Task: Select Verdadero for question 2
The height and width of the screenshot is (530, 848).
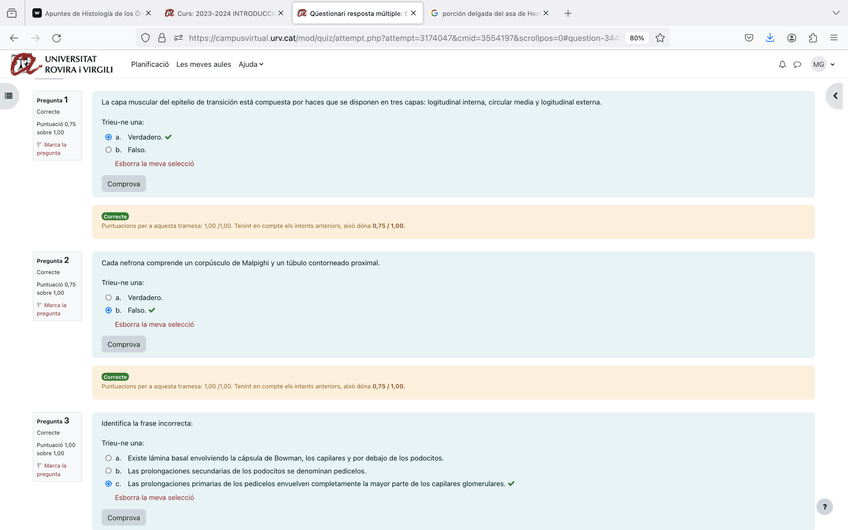Action: click(x=108, y=297)
